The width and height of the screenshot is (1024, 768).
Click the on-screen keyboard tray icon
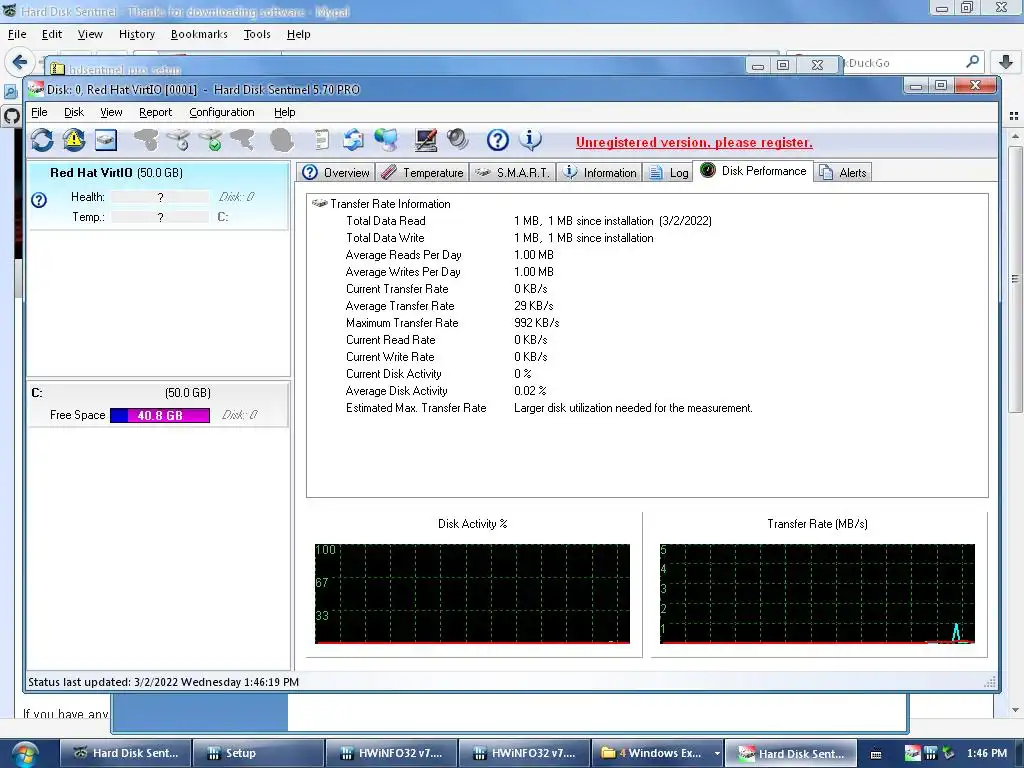(876, 754)
